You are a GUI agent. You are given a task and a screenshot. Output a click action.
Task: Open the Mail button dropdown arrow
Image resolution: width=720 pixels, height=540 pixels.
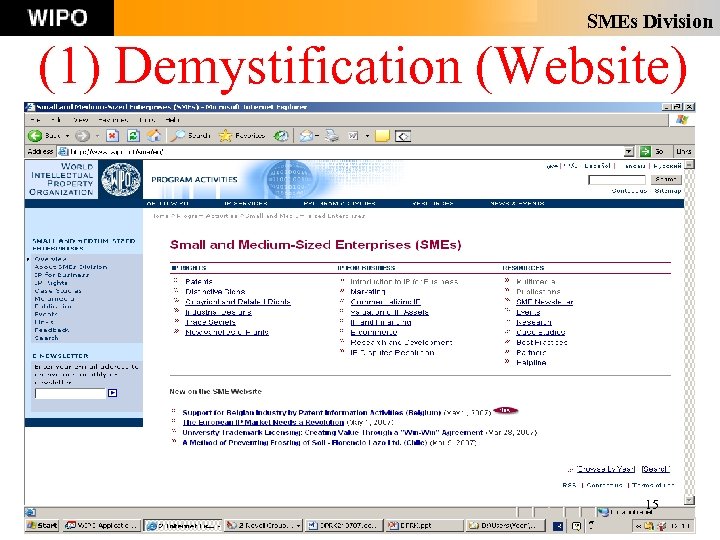(x=317, y=136)
